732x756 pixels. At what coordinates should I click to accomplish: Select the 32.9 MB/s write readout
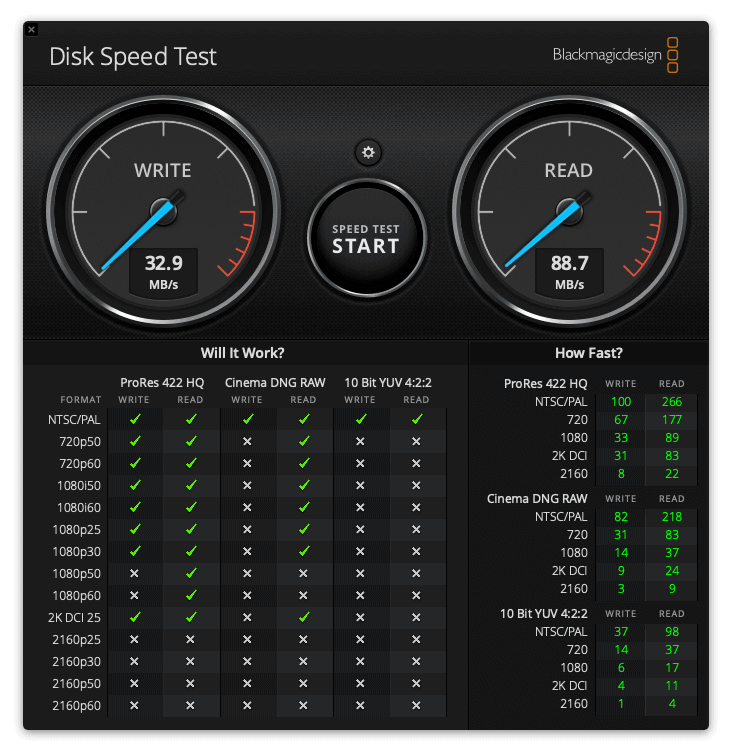tap(163, 271)
